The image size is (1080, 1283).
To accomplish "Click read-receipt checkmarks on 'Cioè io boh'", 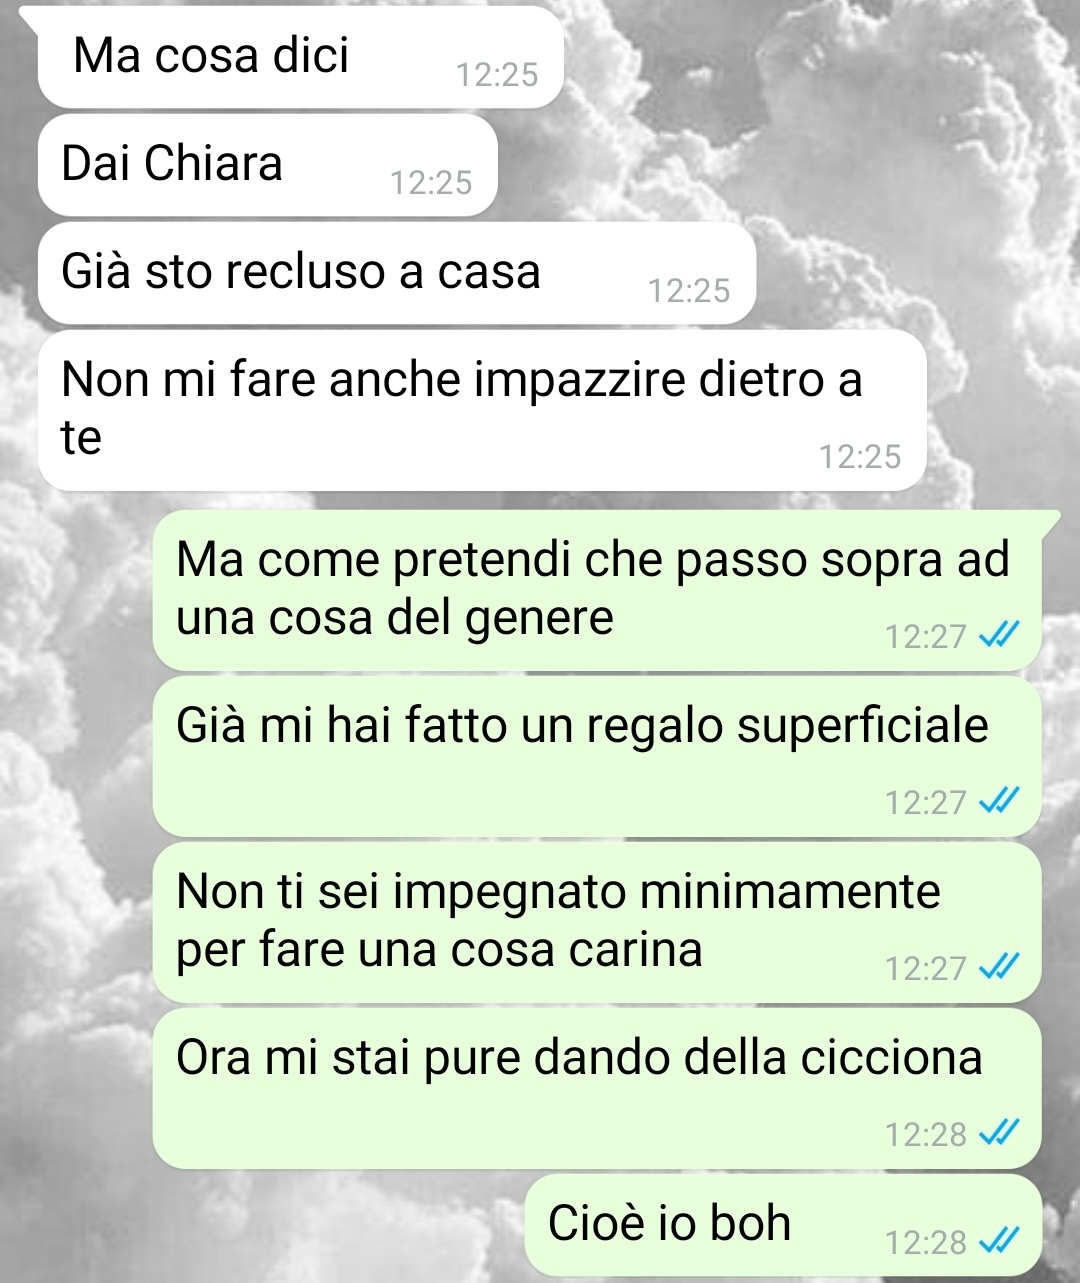I will [x=998, y=1241].
